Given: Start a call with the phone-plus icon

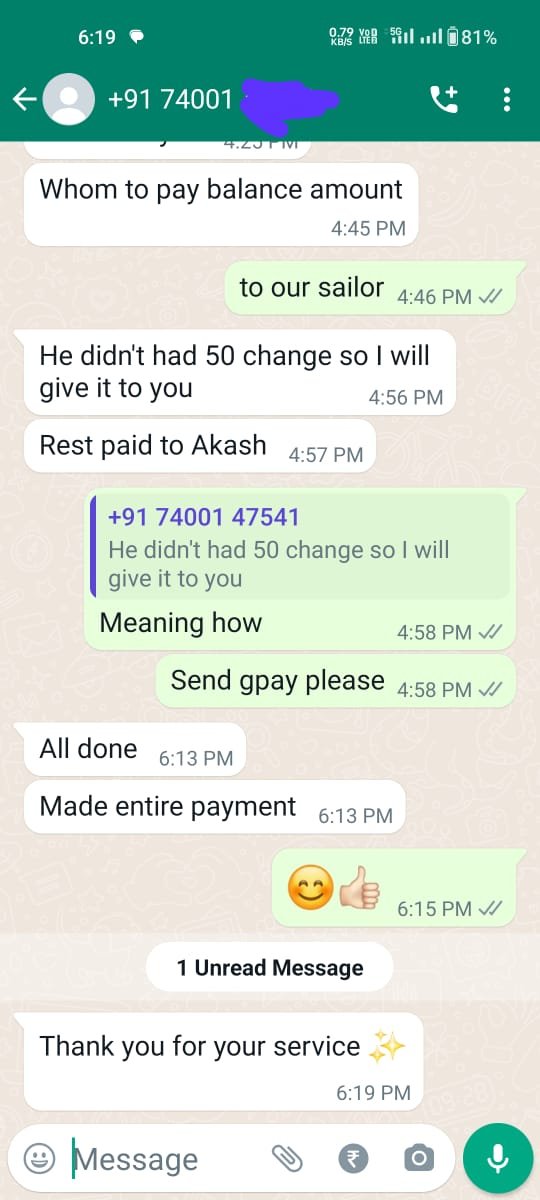Looking at the screenshot, I should point(443,99).
